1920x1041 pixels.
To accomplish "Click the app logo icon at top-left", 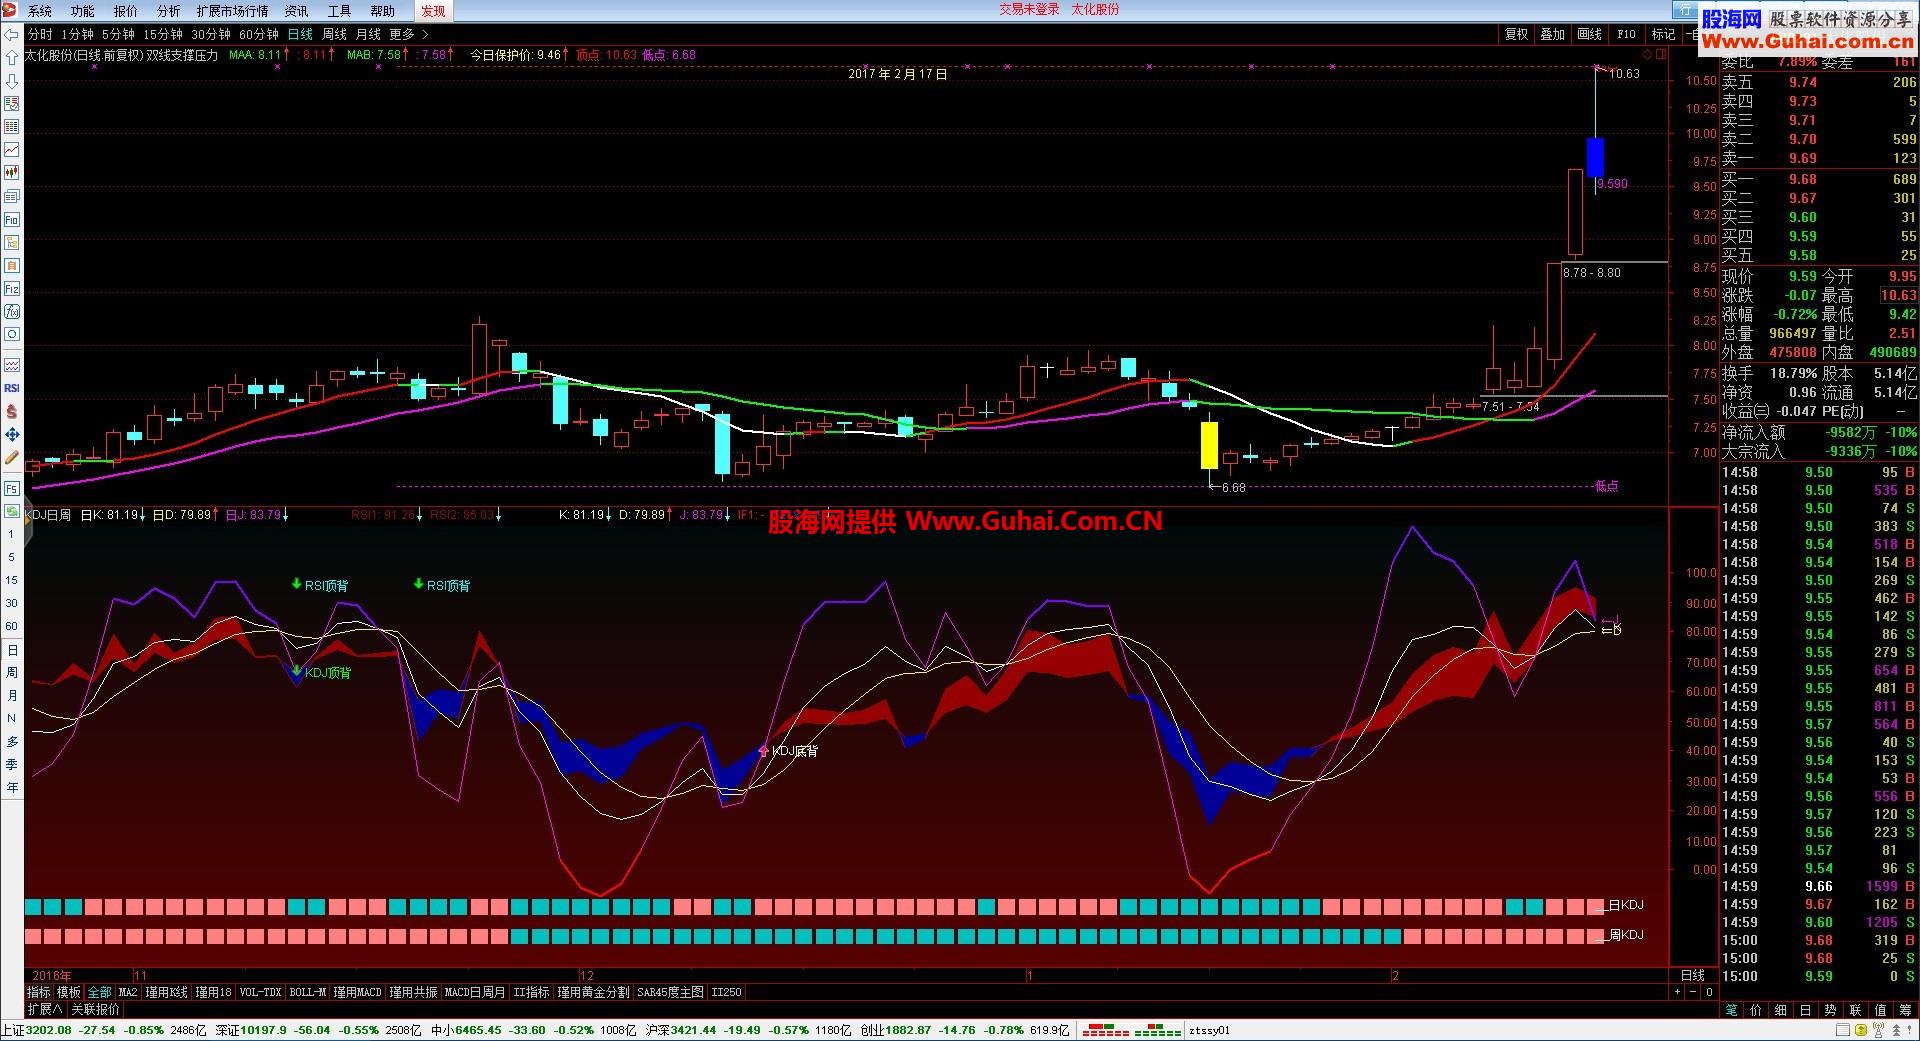I will tap(11, 10).
